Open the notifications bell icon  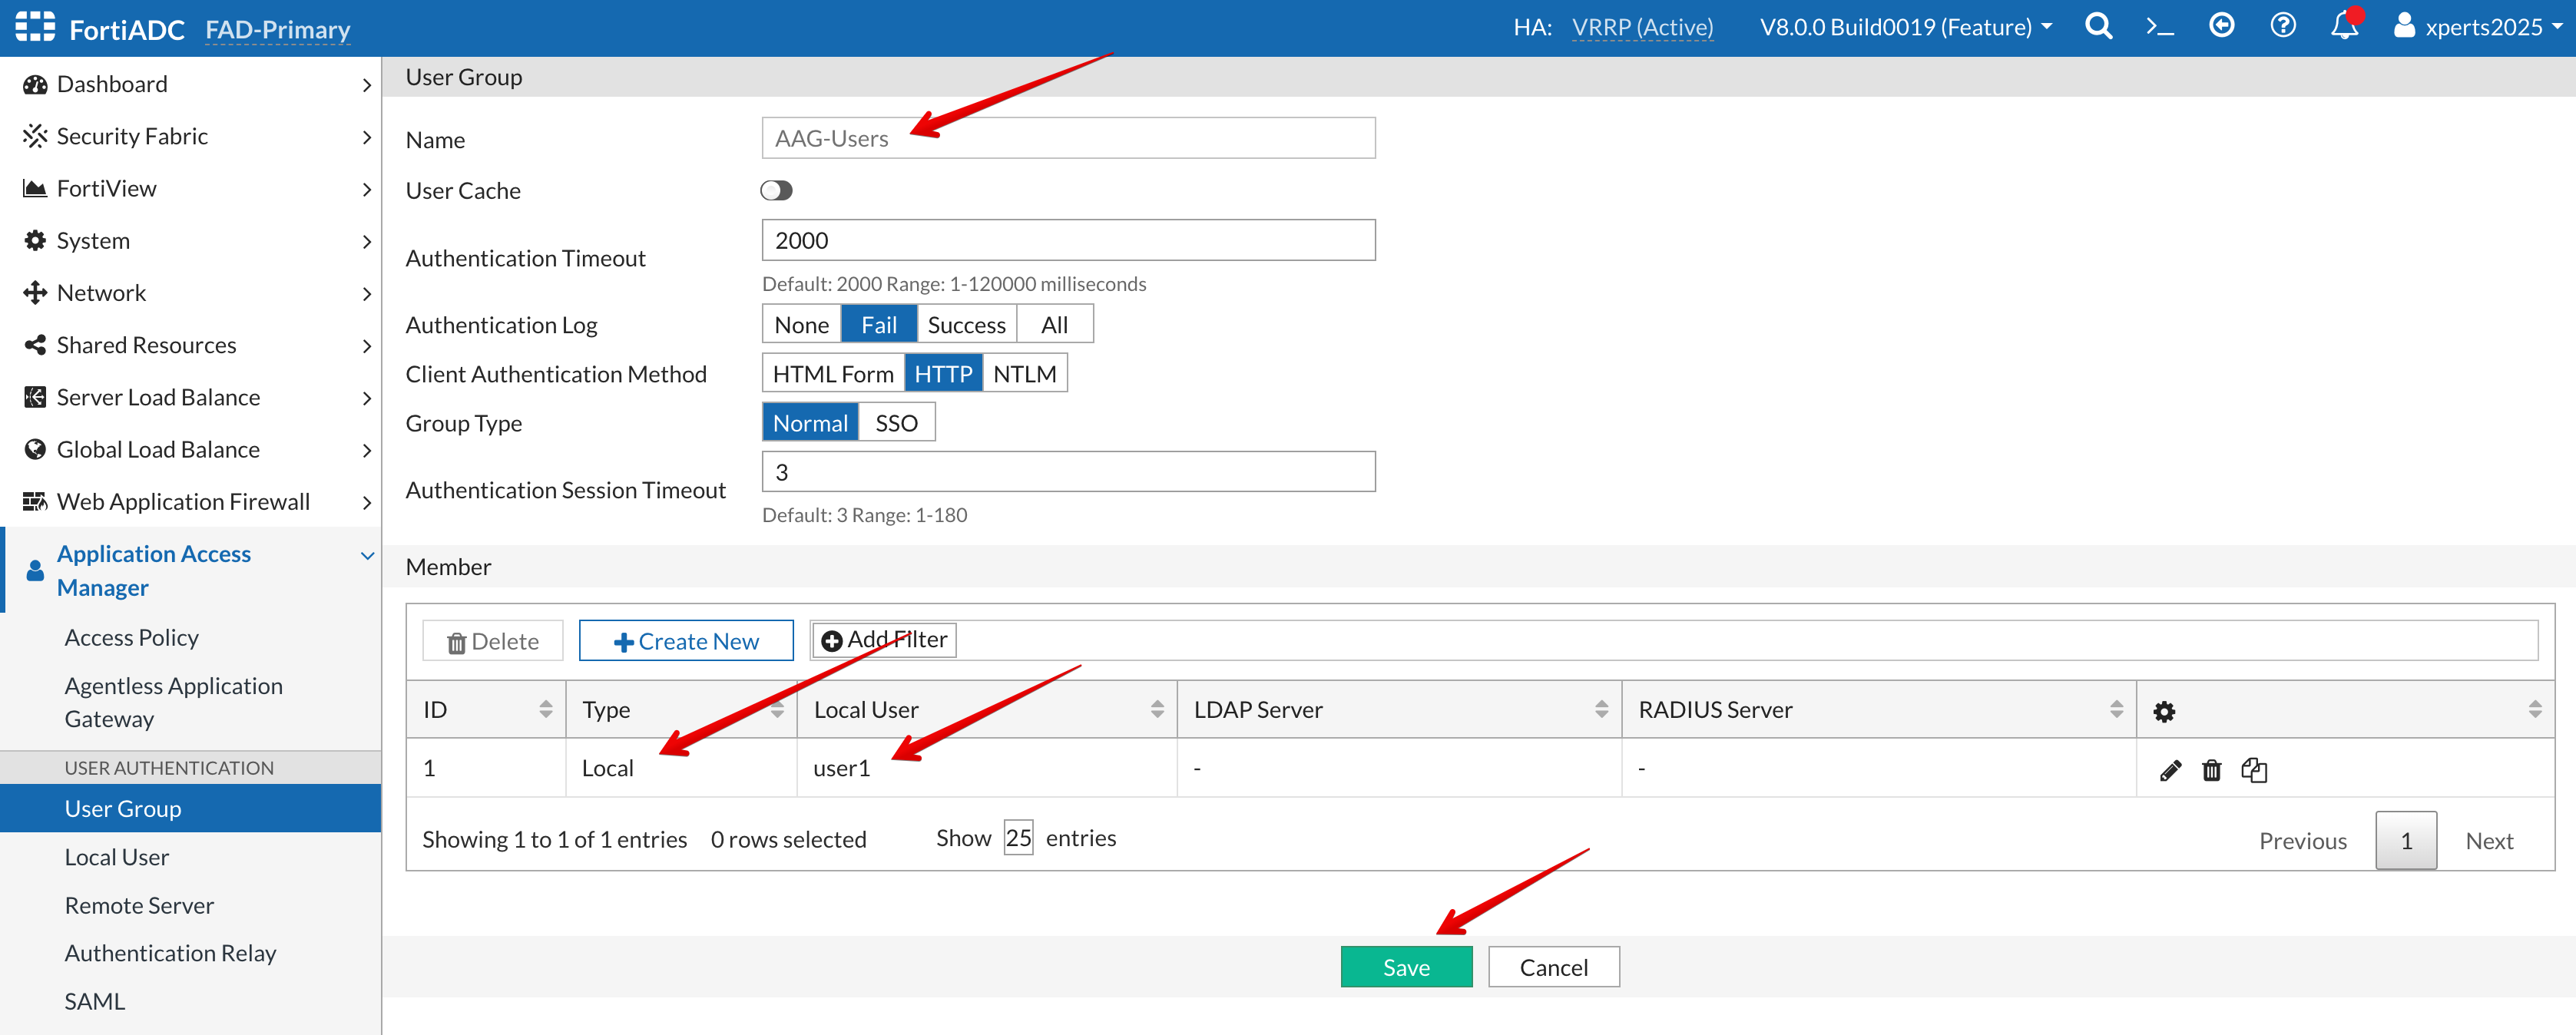[2344, 27]
